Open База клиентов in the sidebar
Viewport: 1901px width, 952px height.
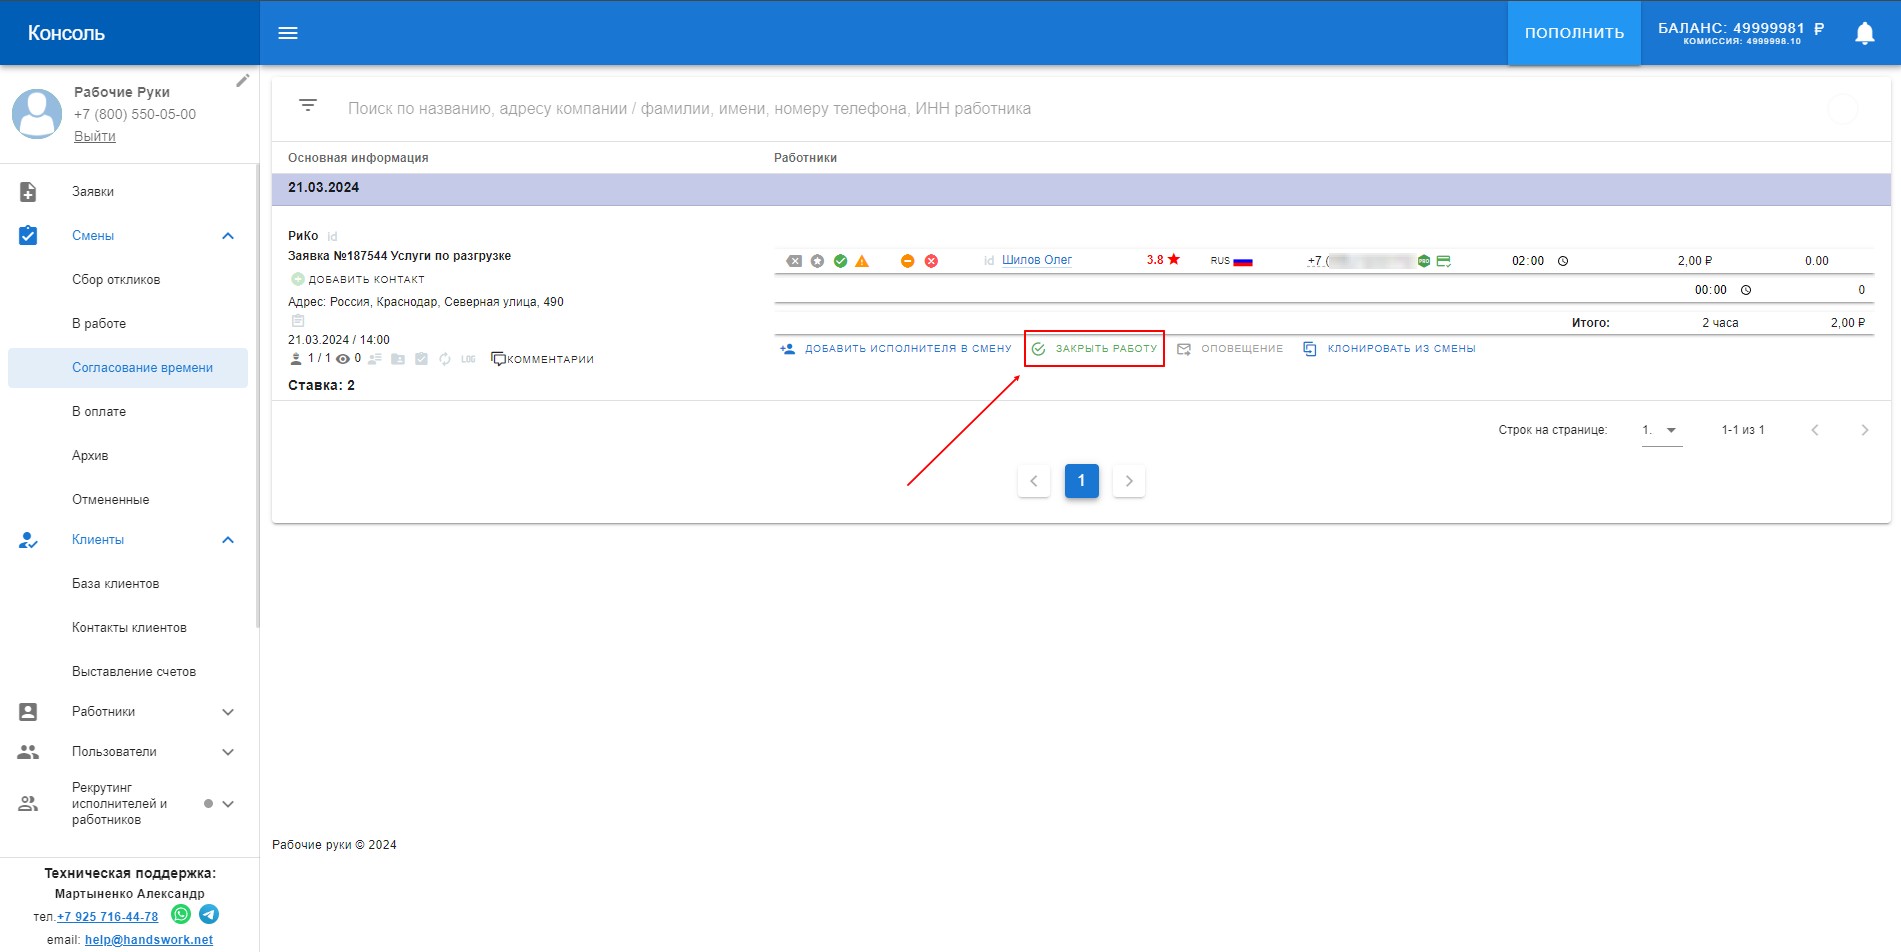(x=115, y=584)
